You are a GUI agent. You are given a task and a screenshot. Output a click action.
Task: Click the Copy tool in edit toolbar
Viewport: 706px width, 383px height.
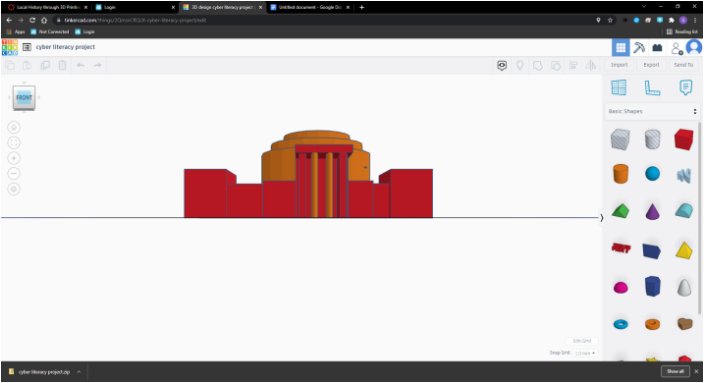[x=10, y=66]
